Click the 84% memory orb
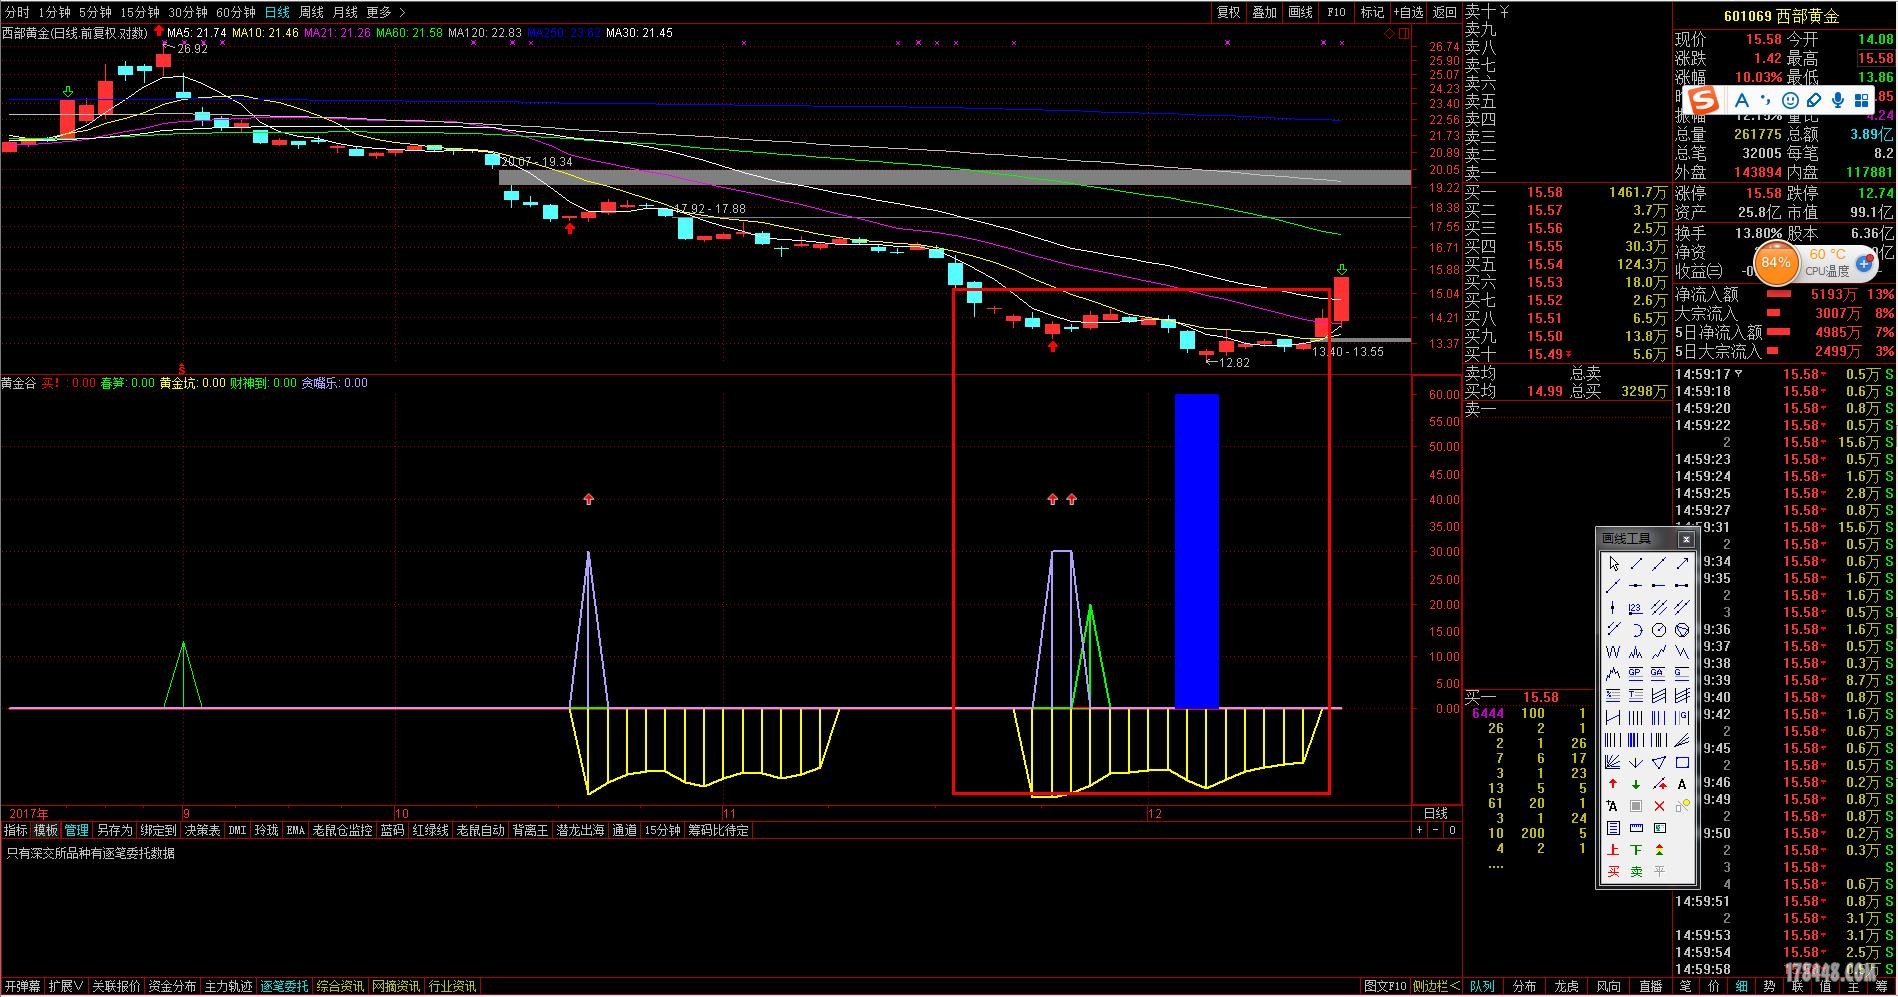Image resolution: width=1898 pixels, height=997 pixels. [x=1776, y=263]
